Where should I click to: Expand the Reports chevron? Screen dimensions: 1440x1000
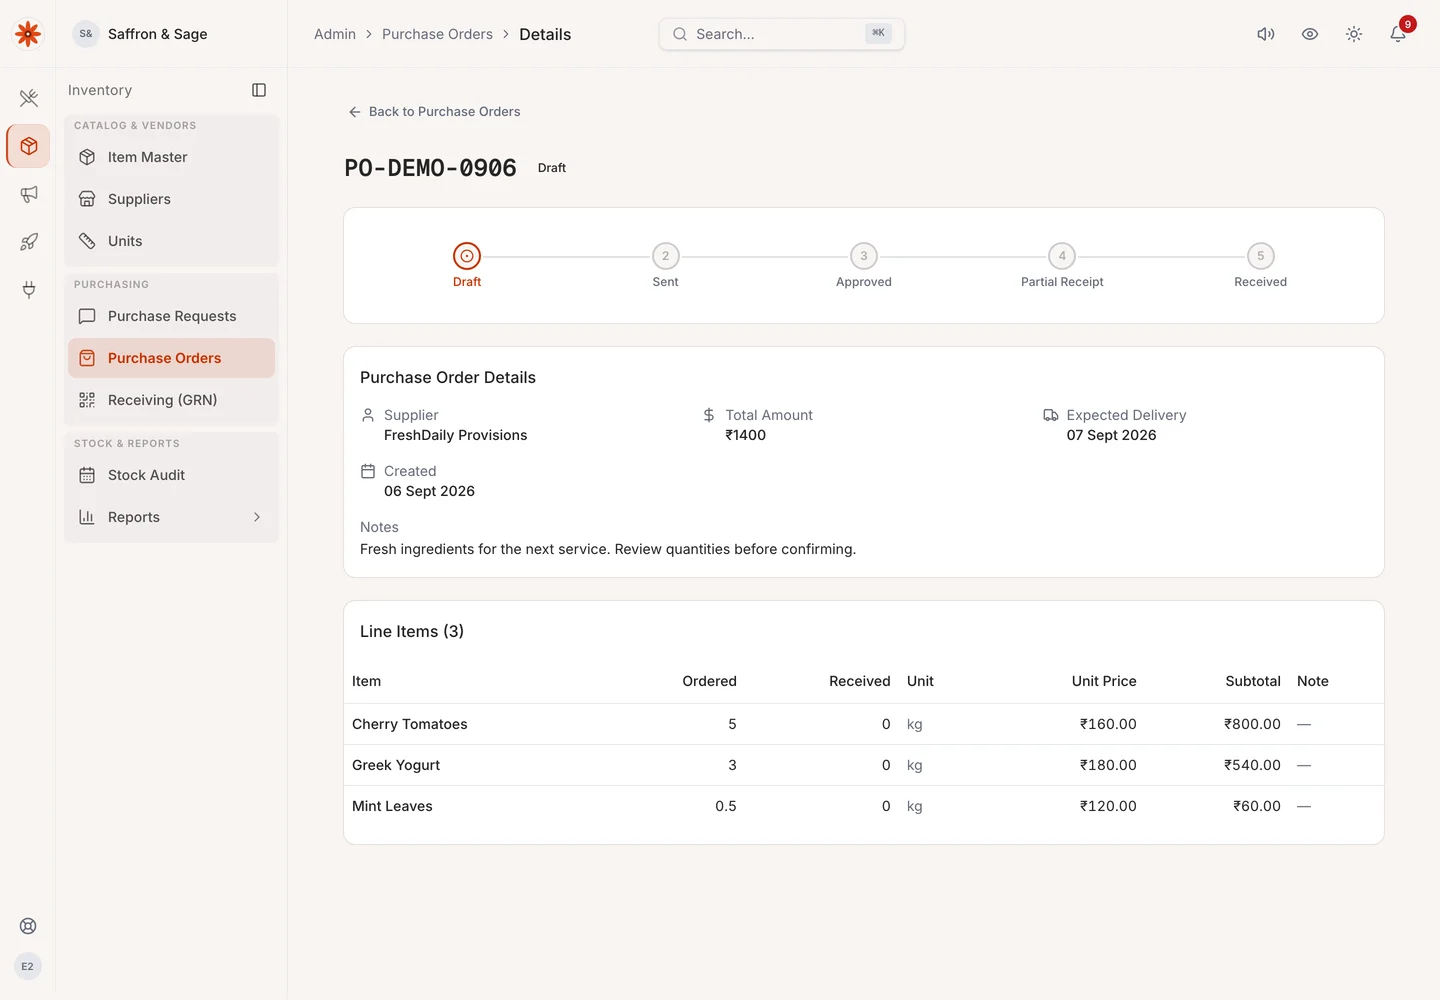click(257, 517)
